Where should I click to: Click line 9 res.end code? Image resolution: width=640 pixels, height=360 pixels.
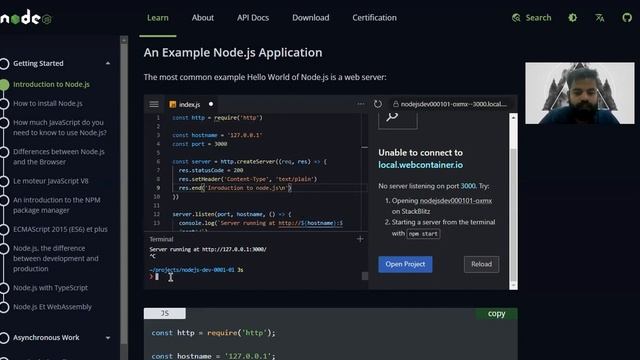pos(235,188)
